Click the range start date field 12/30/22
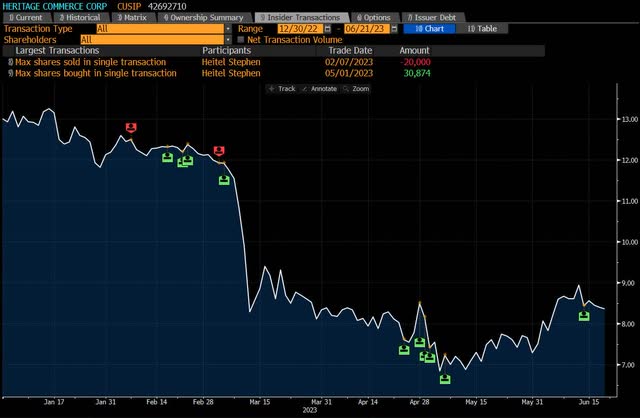The width and height of the screenshot is (640, 418). (x=300, y=29)
